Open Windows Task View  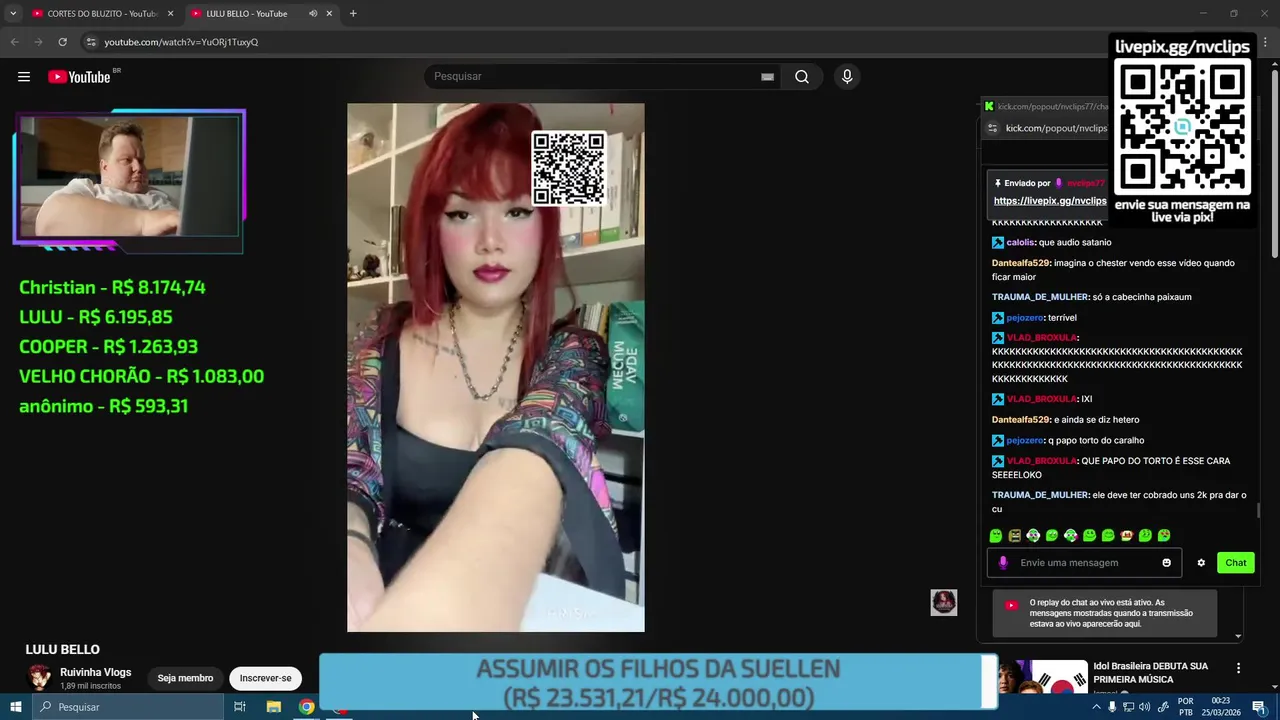[240, 707]
